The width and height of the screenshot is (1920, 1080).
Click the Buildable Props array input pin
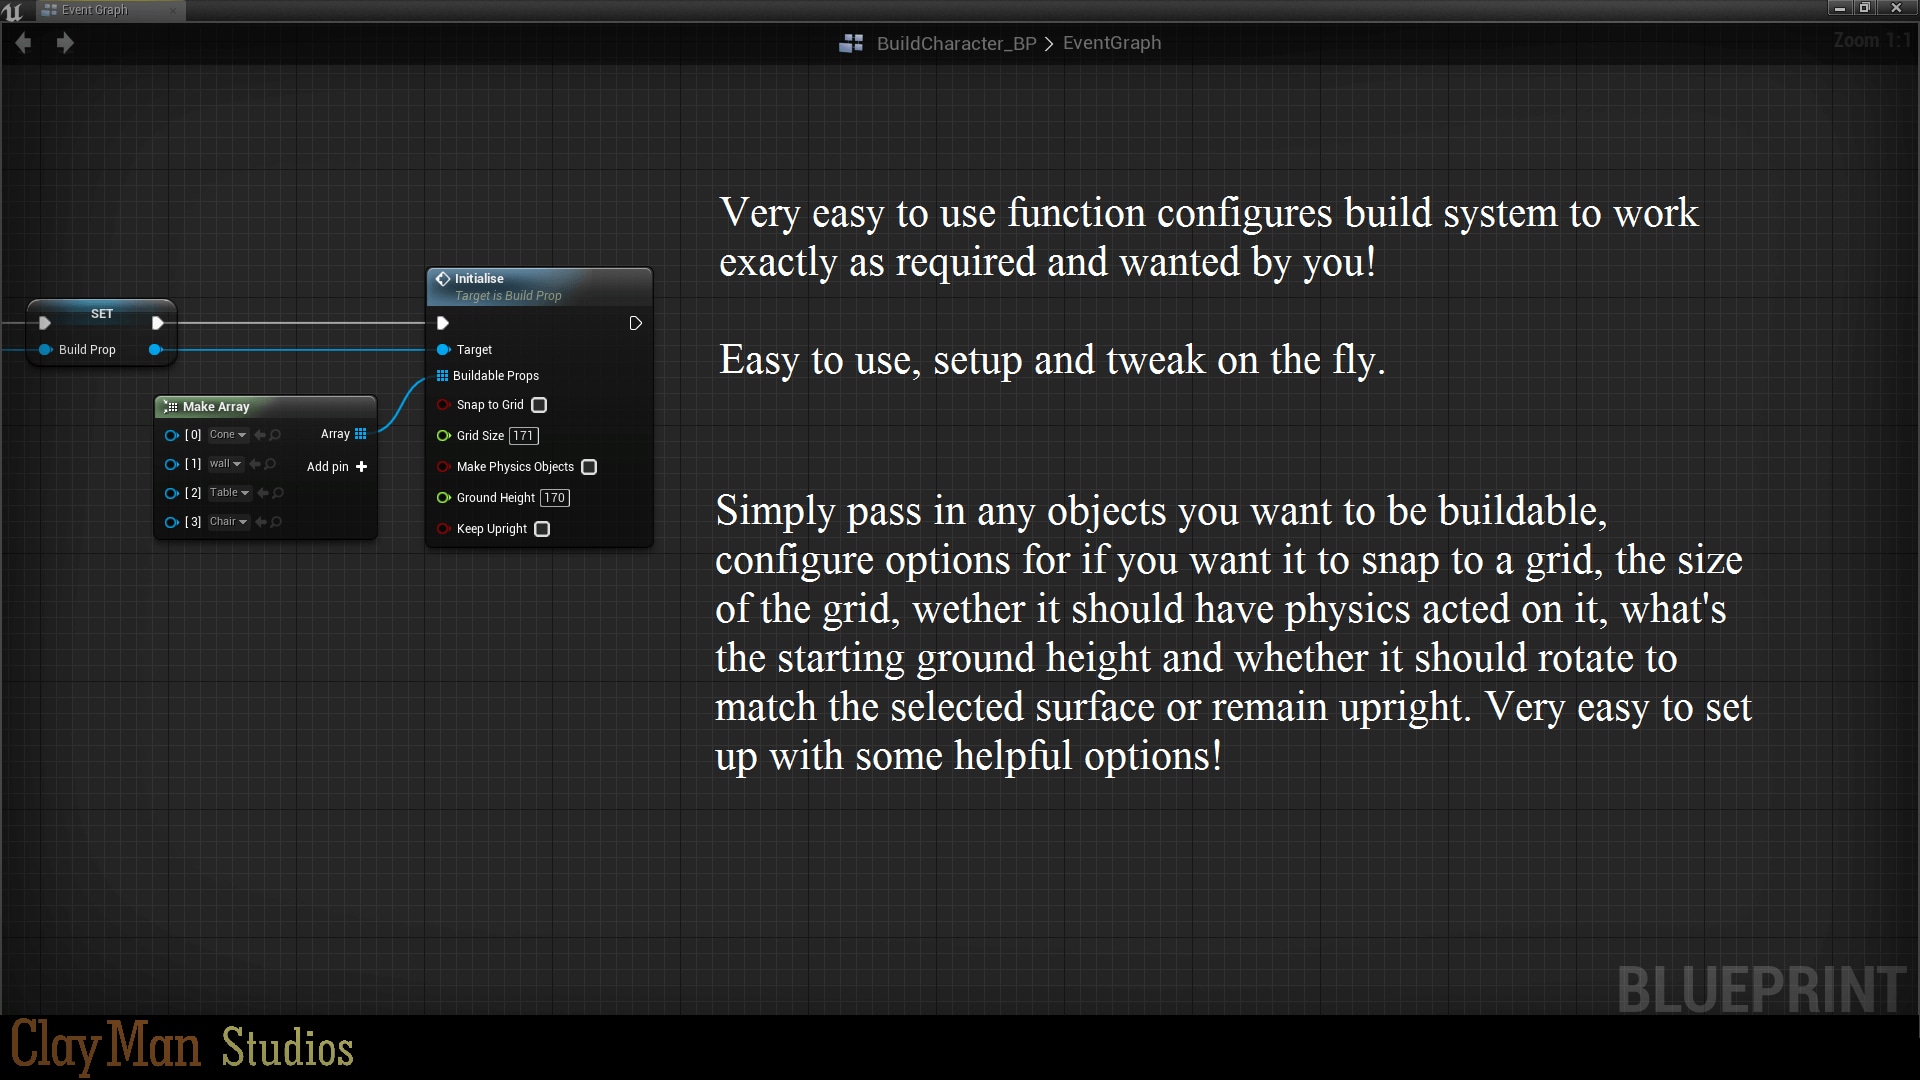click(442, 376)
